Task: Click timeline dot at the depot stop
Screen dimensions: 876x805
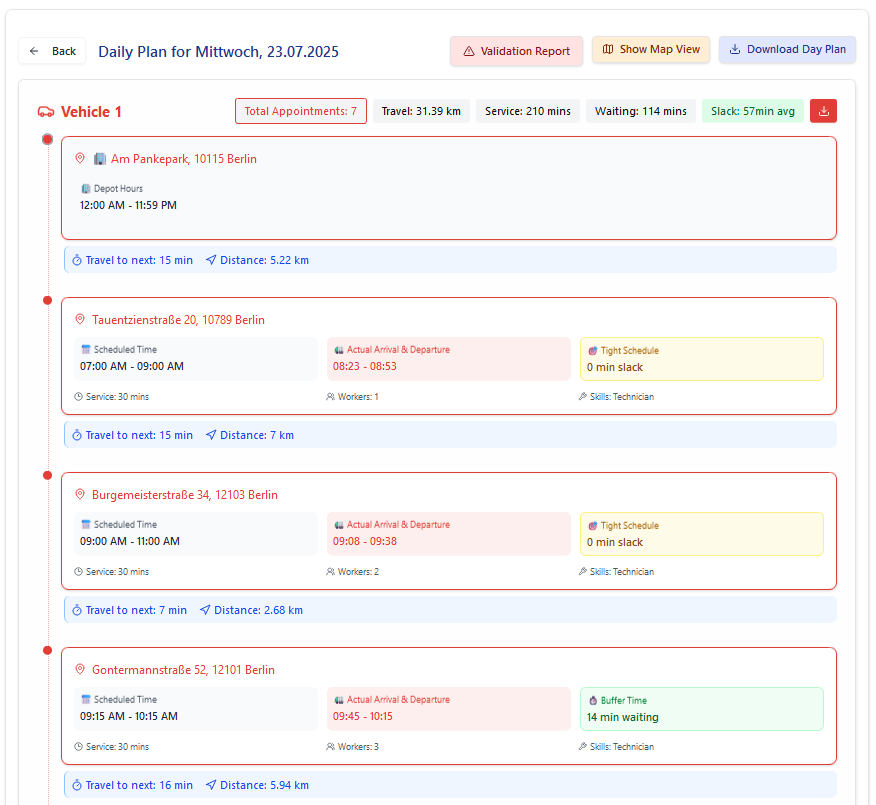Action: pos(47,139)
